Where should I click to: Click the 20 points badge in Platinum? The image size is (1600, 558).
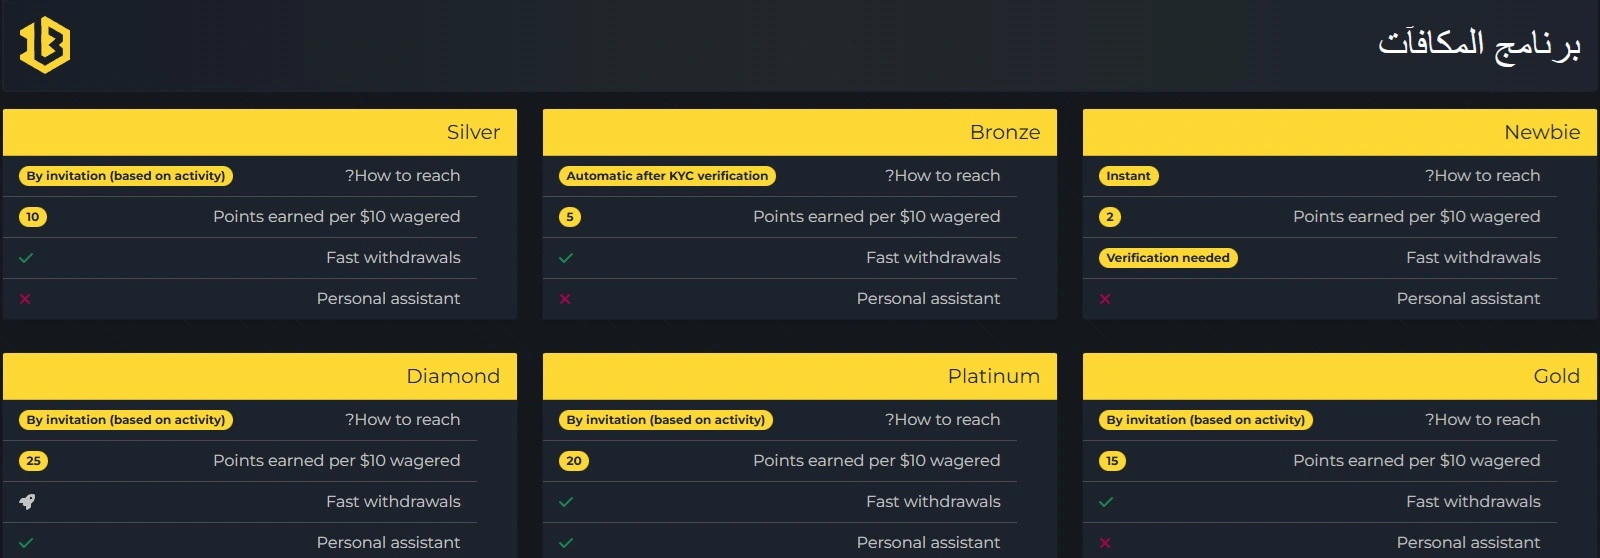[x=574, y=461]
